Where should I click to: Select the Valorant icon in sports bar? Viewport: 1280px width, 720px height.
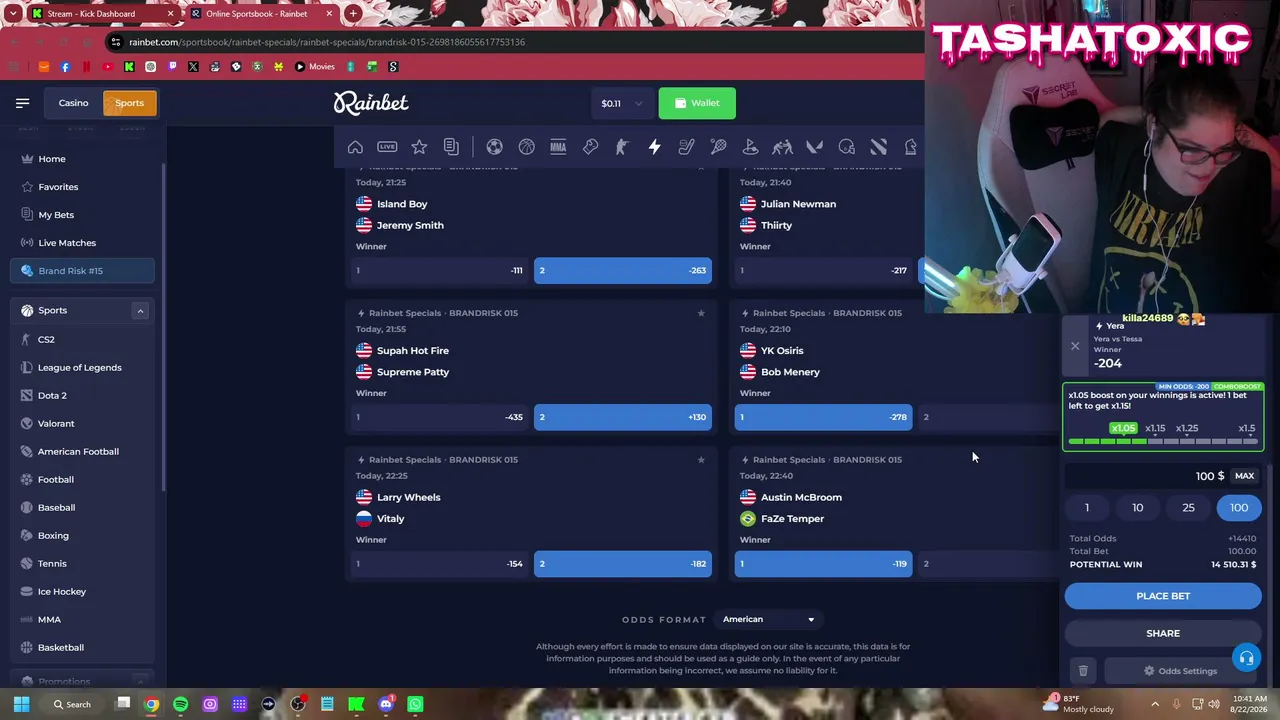[x=814, y=147]
